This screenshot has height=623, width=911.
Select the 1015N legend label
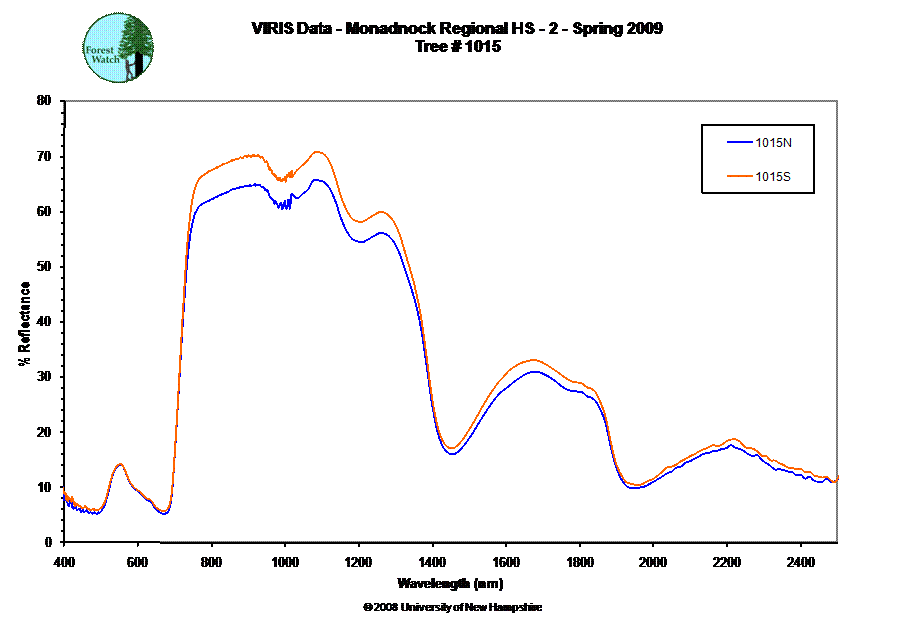pyautogui.click(x=773, y=143)
